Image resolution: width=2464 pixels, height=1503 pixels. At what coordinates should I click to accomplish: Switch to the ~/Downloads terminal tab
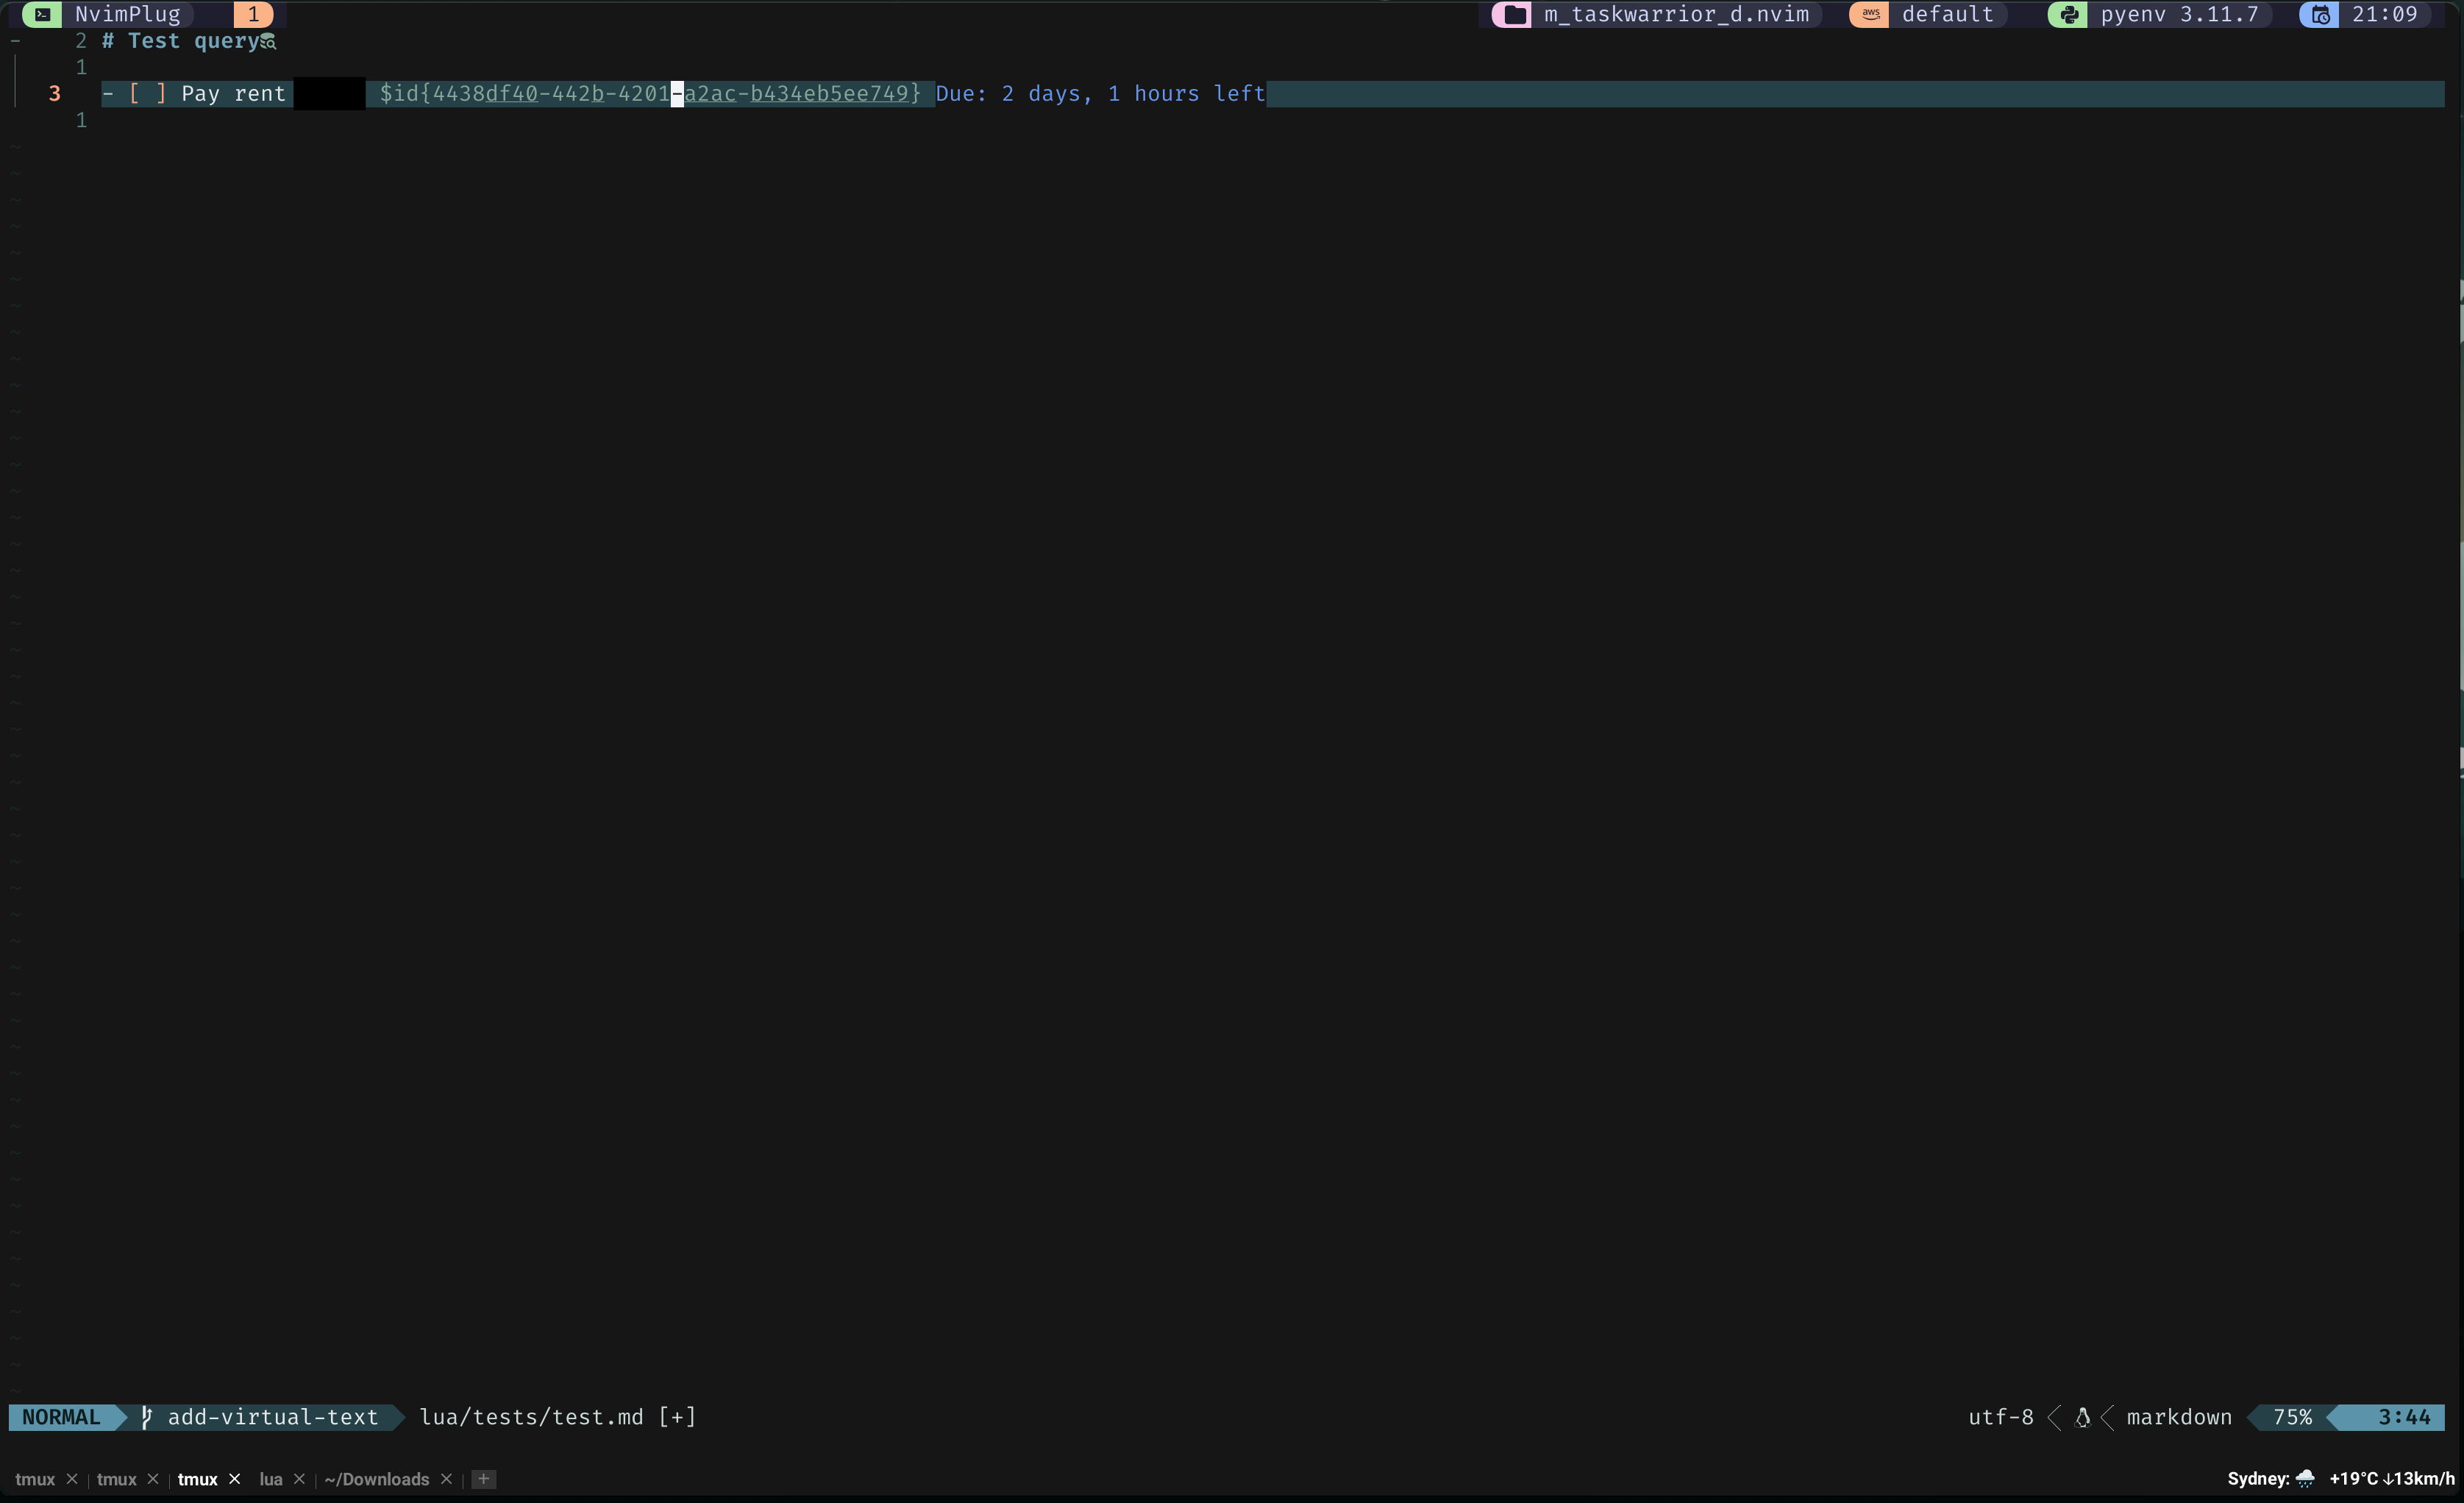tap(376, 1479)
